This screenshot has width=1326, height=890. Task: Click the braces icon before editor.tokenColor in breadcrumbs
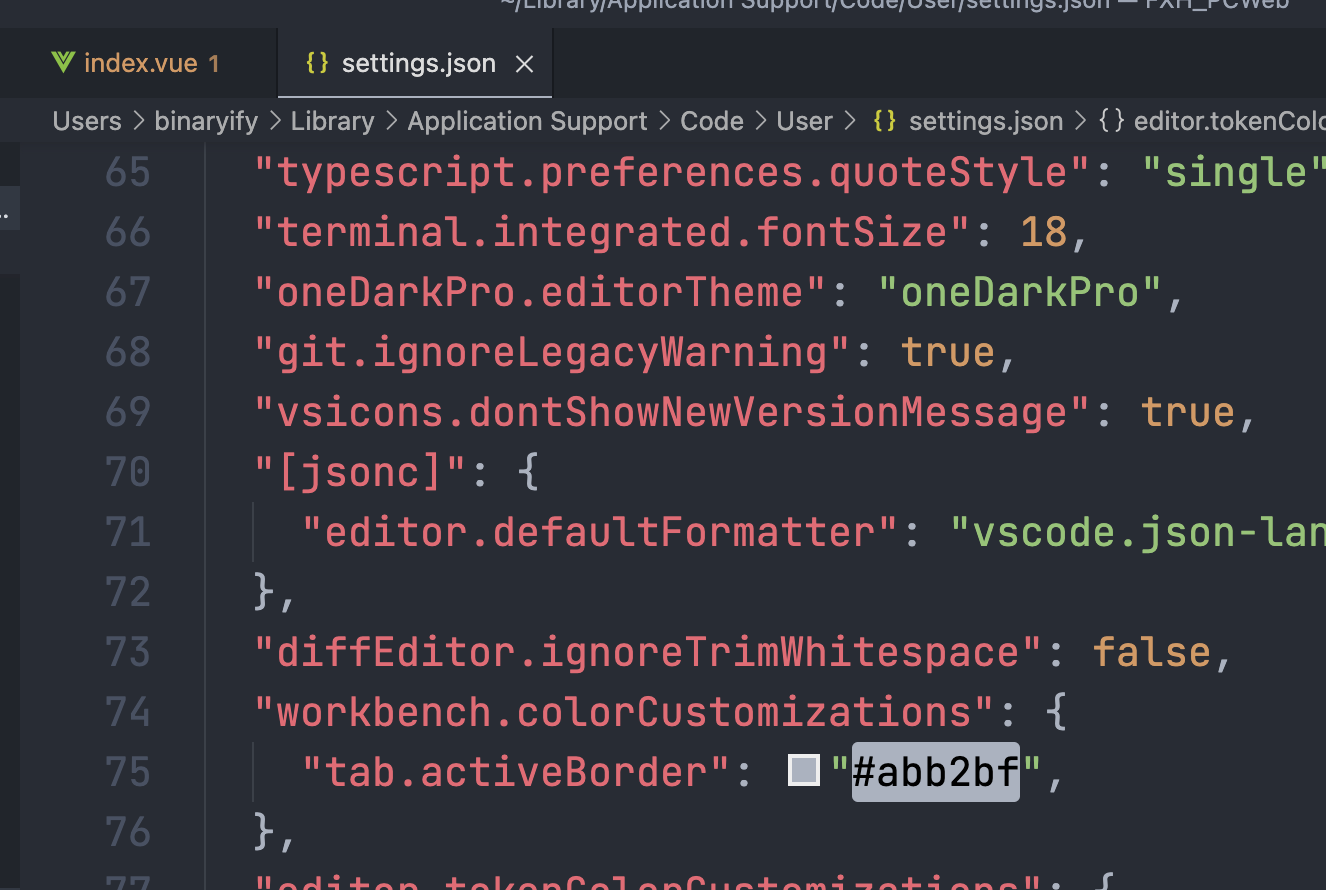pos(1110,120)
